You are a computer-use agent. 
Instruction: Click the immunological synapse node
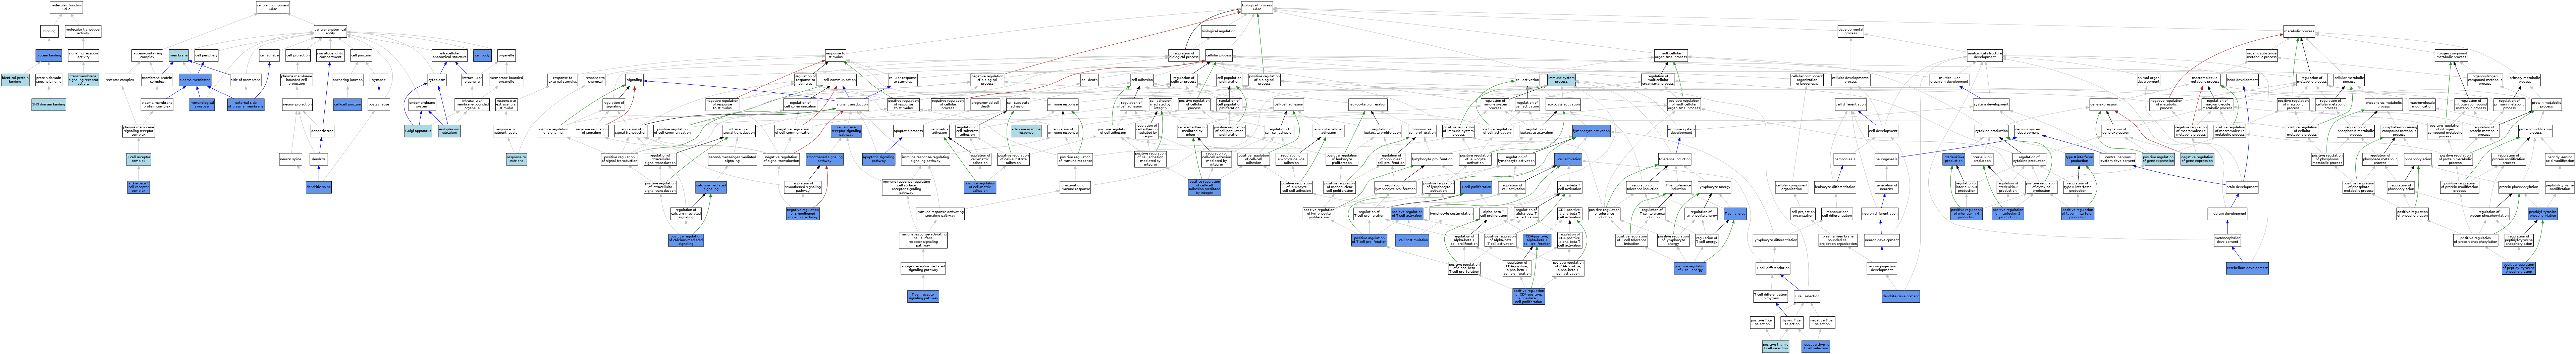[201, 104]
